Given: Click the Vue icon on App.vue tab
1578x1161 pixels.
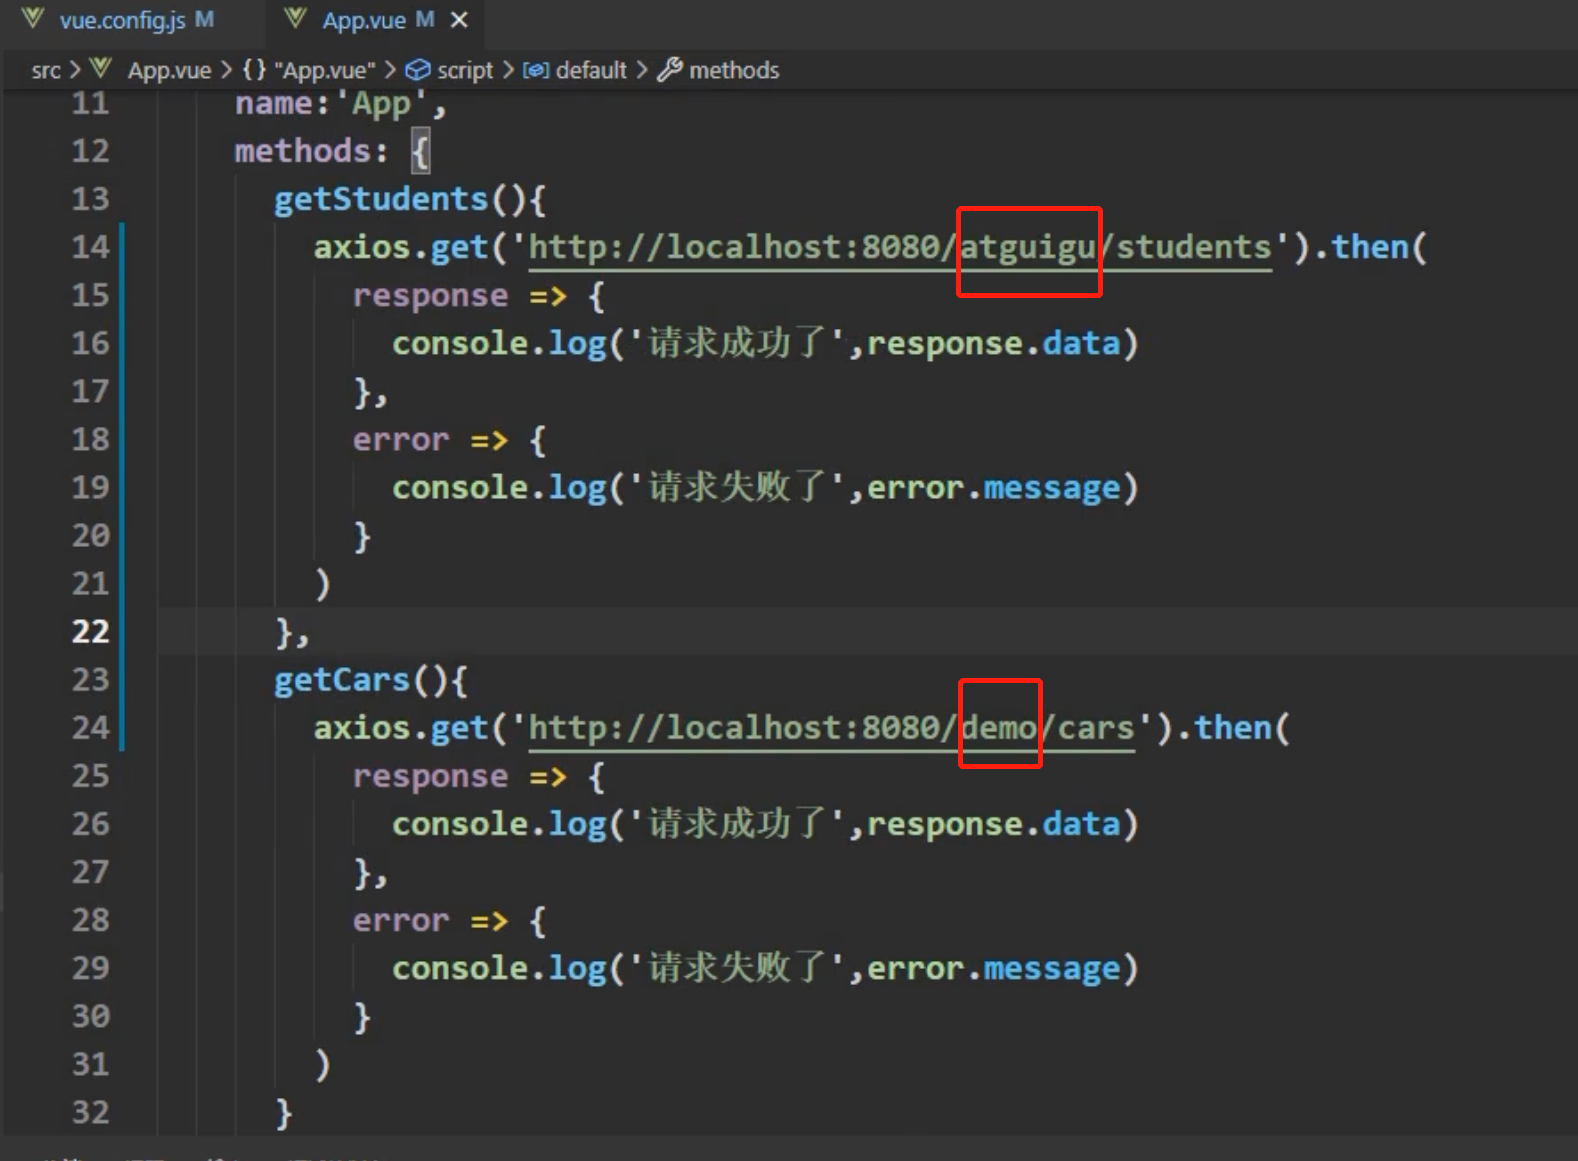Looking at the screenshot, I should (295, 19).
